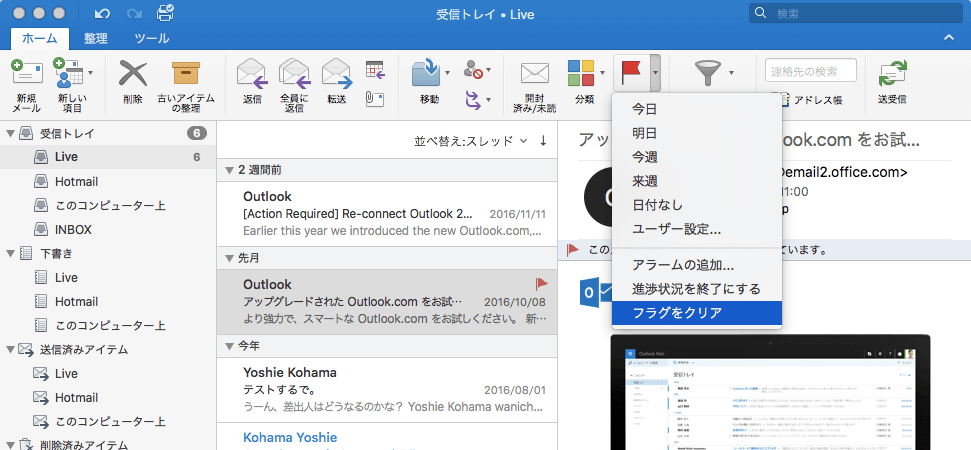Click the purple rules arrow icon

click(x=473, y=98)
